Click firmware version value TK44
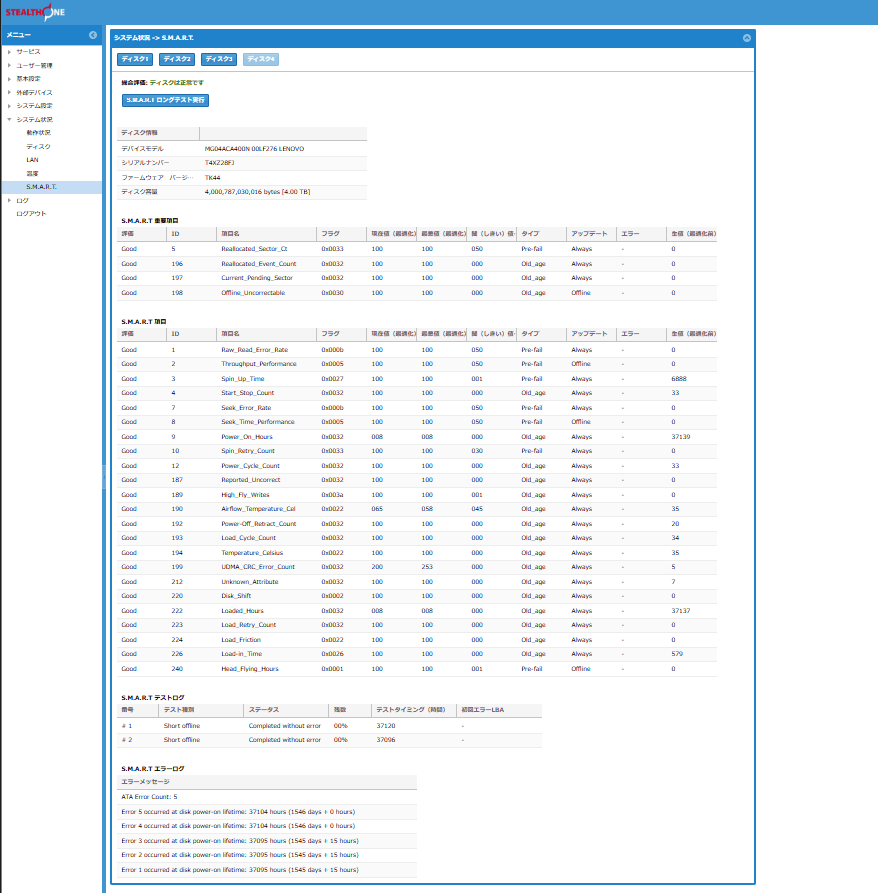878x893 pixels. pos(212,178)
